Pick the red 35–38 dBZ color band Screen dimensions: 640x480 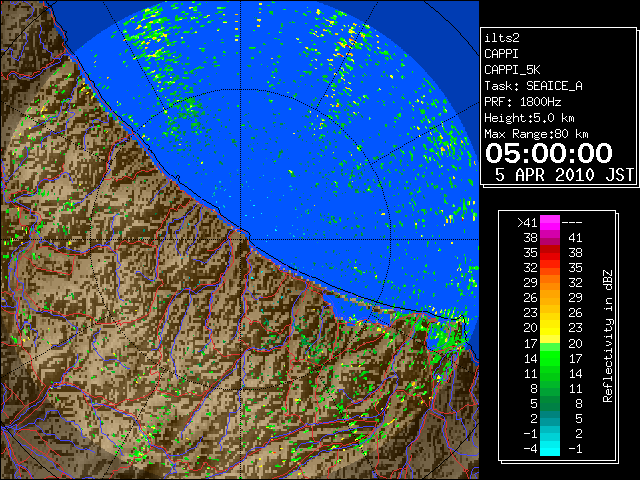point(550,253)
